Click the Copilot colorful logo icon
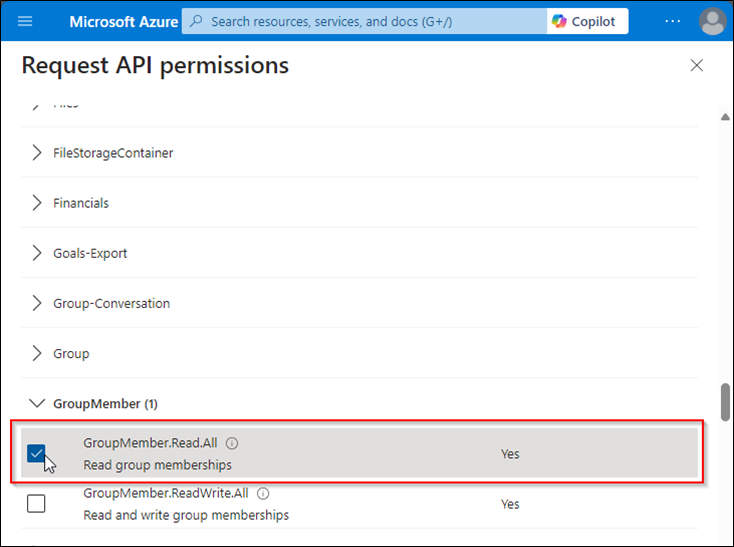Viewport: 734px width, 547px height. click(559, 21)
